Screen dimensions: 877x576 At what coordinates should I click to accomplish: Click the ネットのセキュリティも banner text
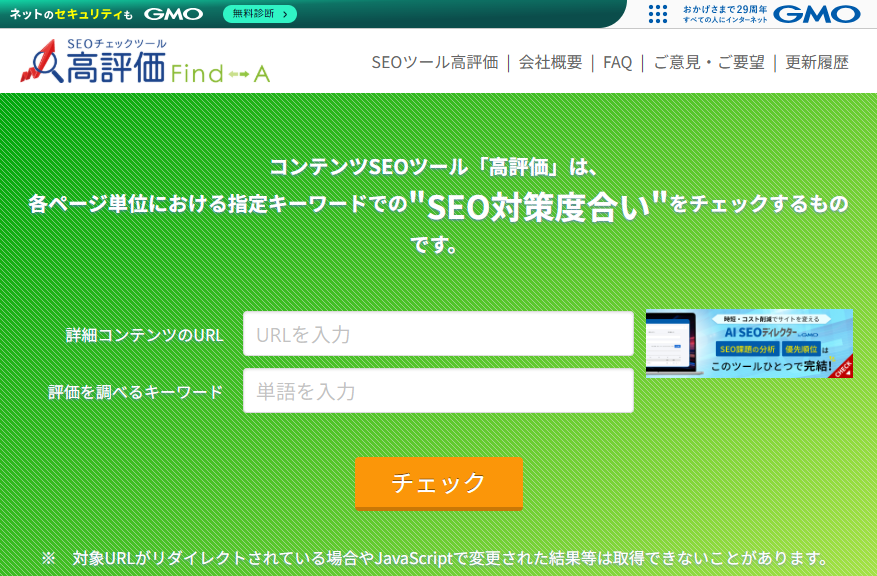click(71, 15)
